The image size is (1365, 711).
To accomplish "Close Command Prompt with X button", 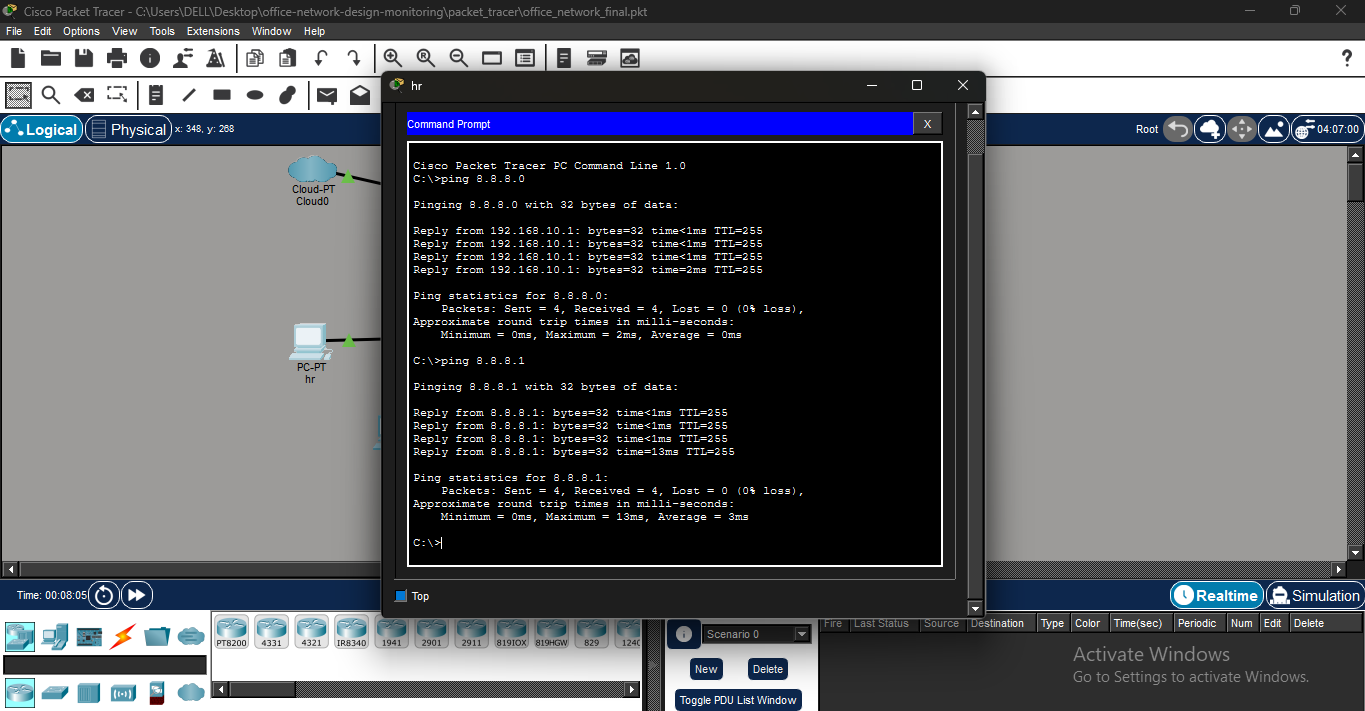I will pyautogui.click(x=927, y=124).
